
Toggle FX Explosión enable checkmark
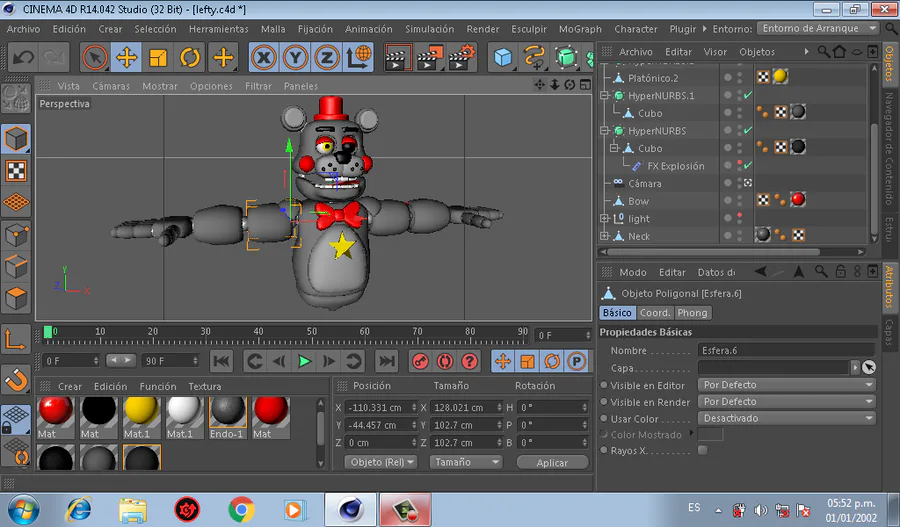pos(747,165)
